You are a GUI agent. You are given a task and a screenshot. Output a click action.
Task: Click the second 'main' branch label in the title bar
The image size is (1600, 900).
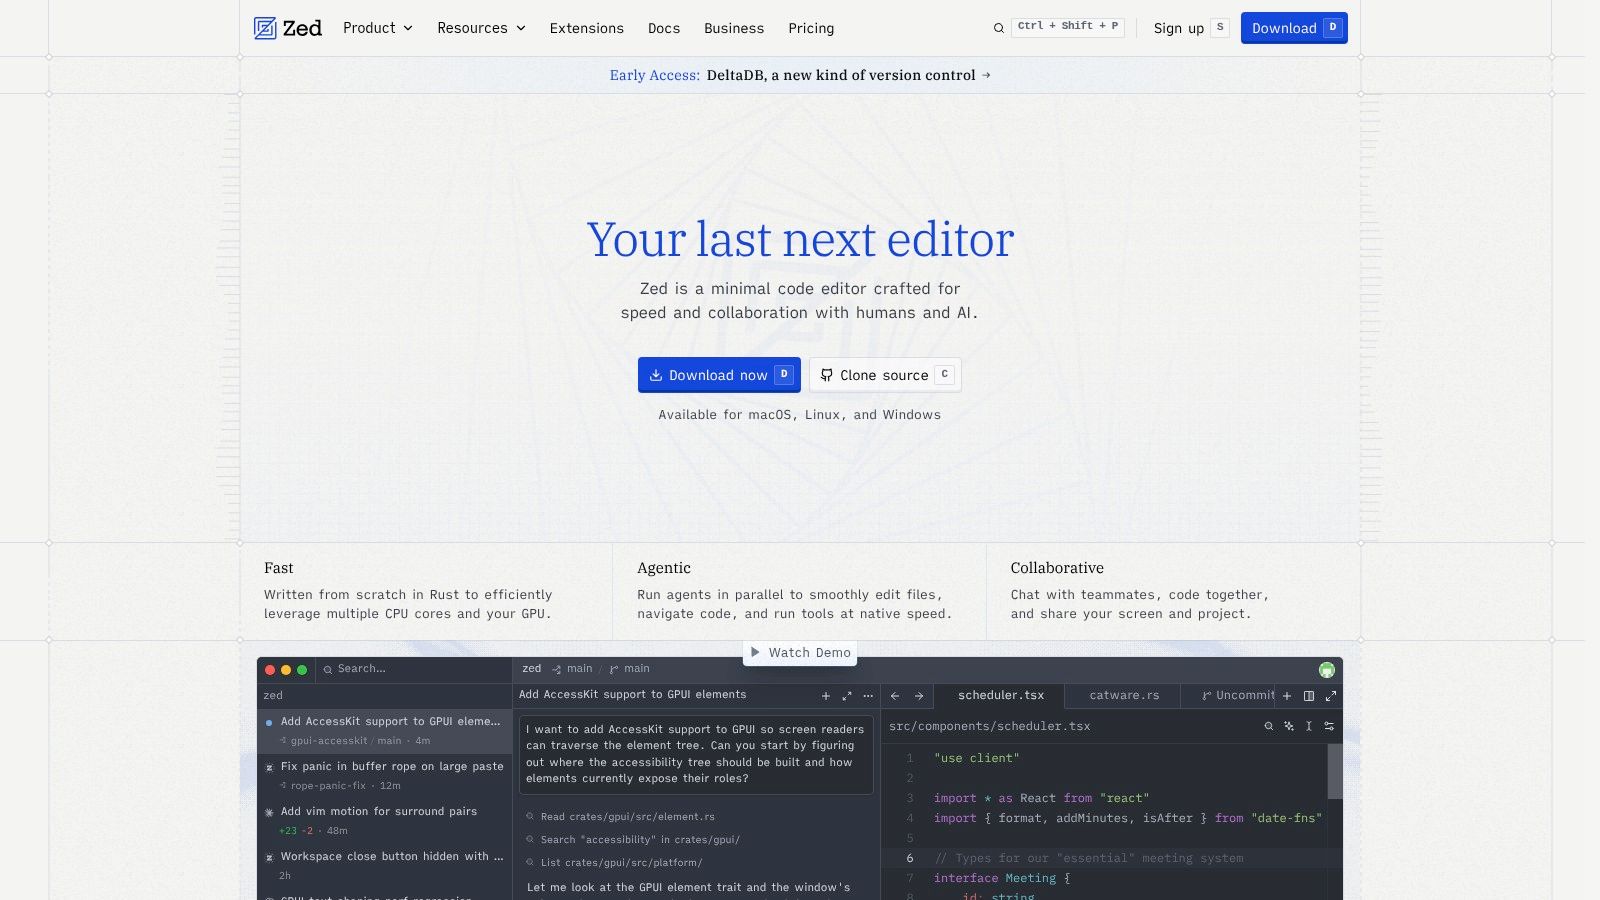point(637,669)
